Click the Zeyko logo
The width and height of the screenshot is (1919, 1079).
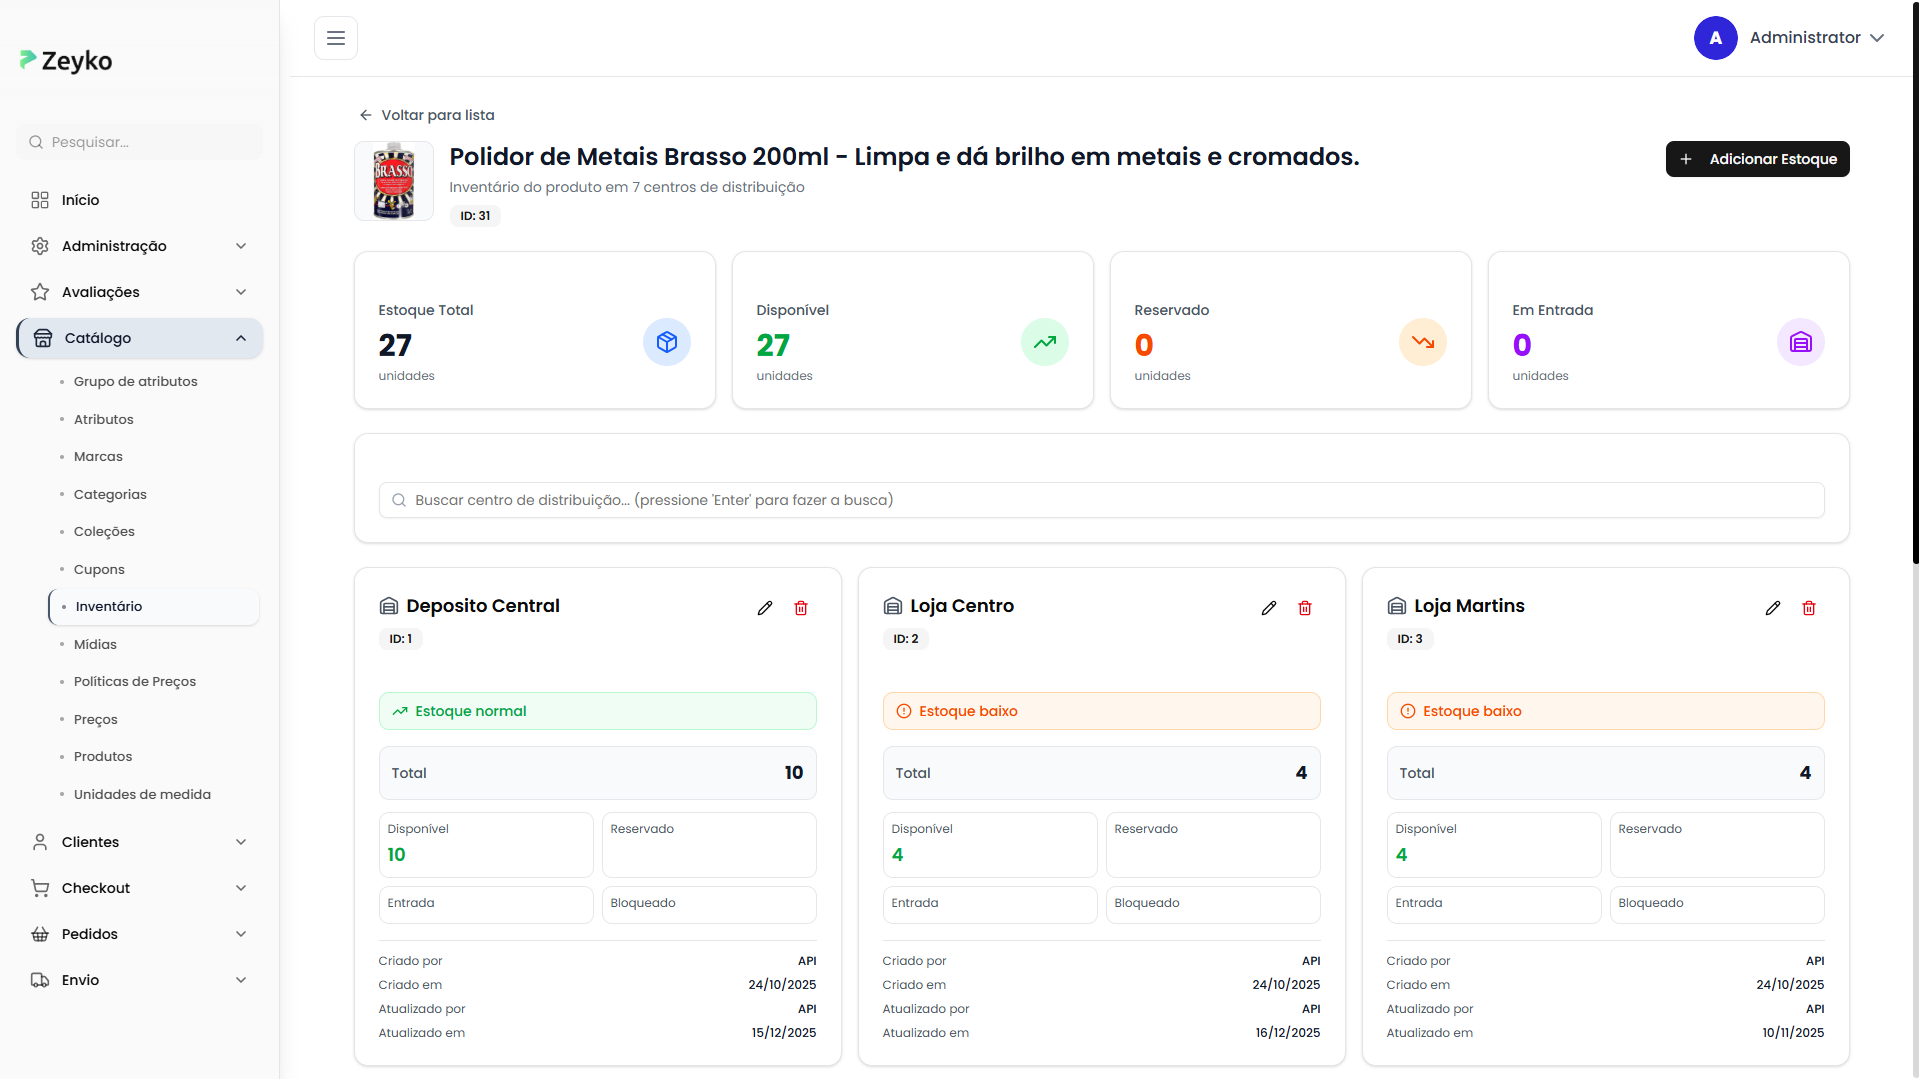pyautogui.click(x=66, y=61)
